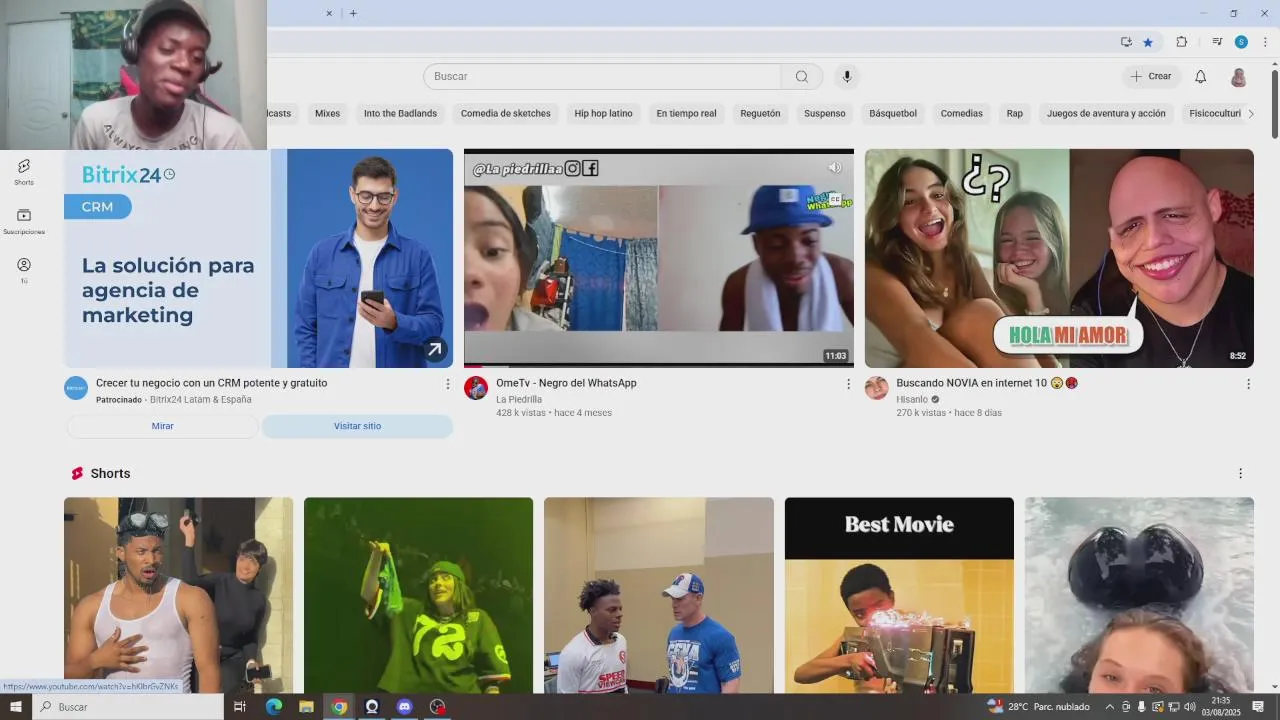Open Suscripciones in the sidebar

click(24, 222)
